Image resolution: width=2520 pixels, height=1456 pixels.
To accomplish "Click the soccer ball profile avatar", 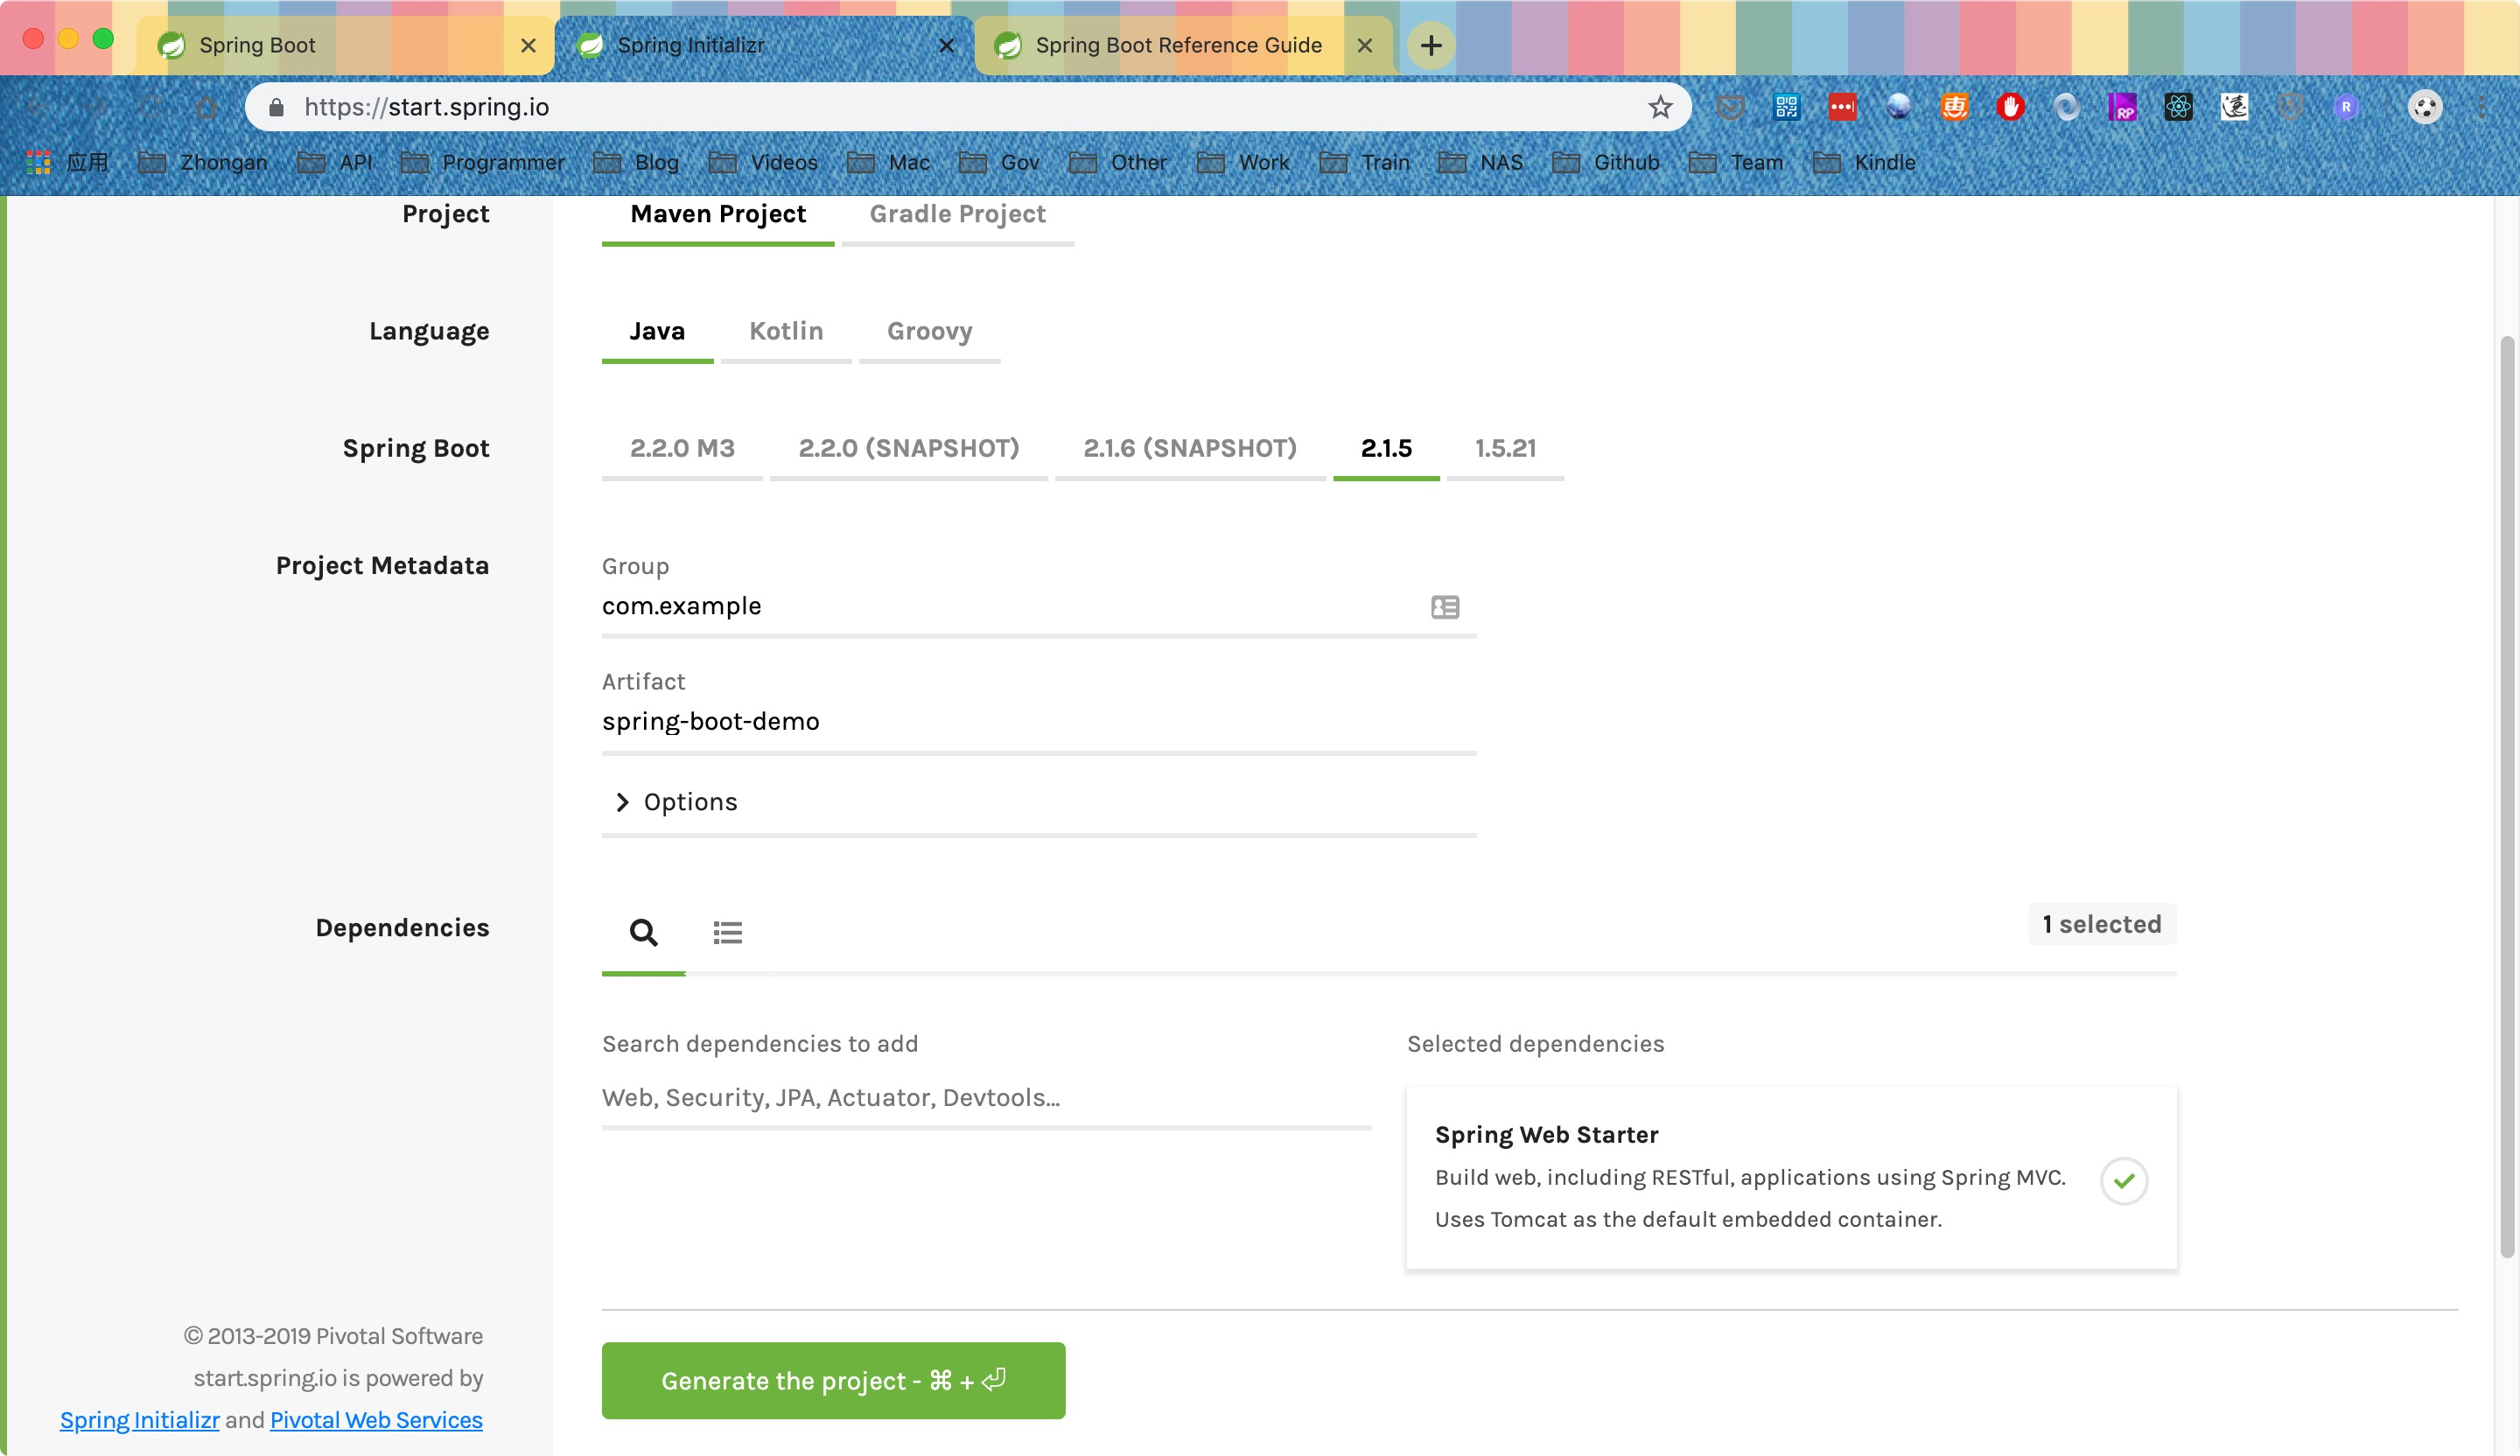I will click(2424, 107).
